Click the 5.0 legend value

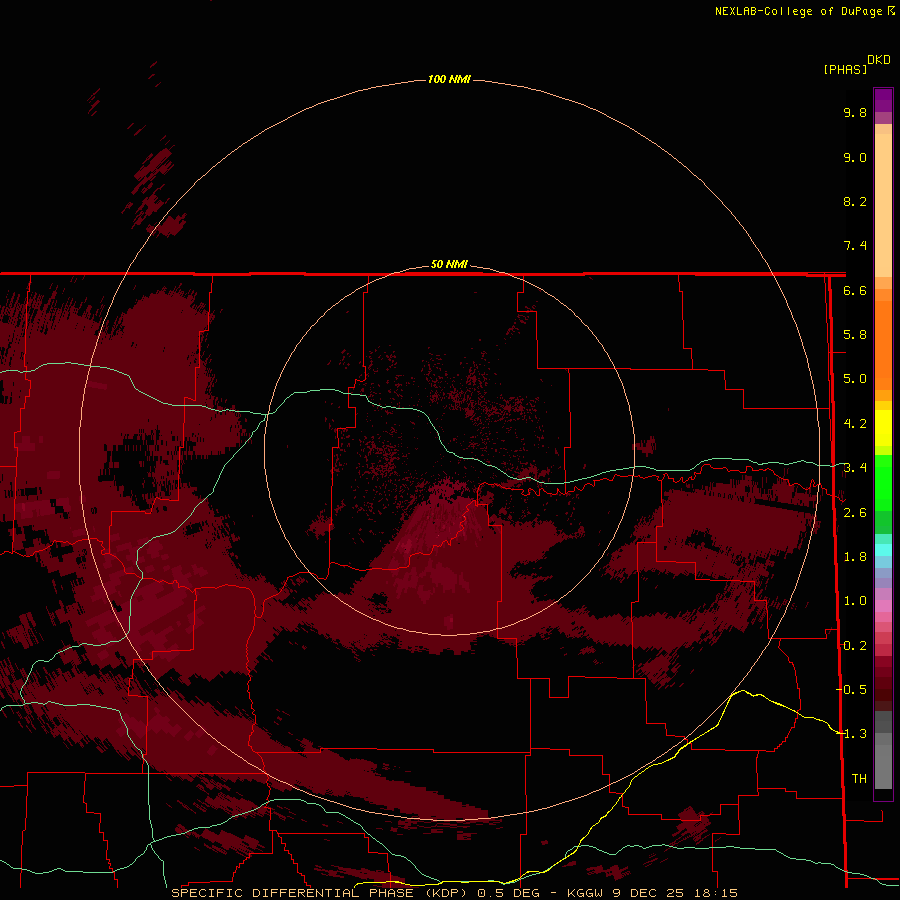point(855,379)
